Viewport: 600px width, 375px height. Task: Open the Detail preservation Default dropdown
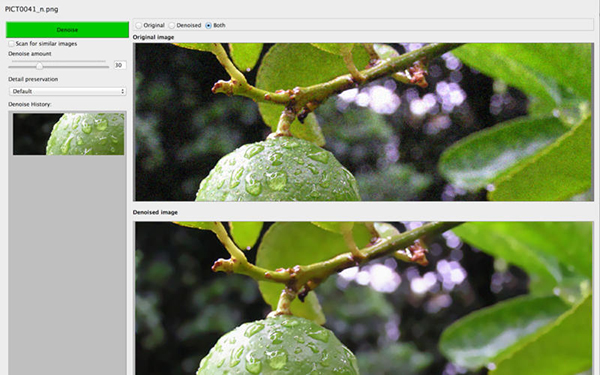click(67, 91)
